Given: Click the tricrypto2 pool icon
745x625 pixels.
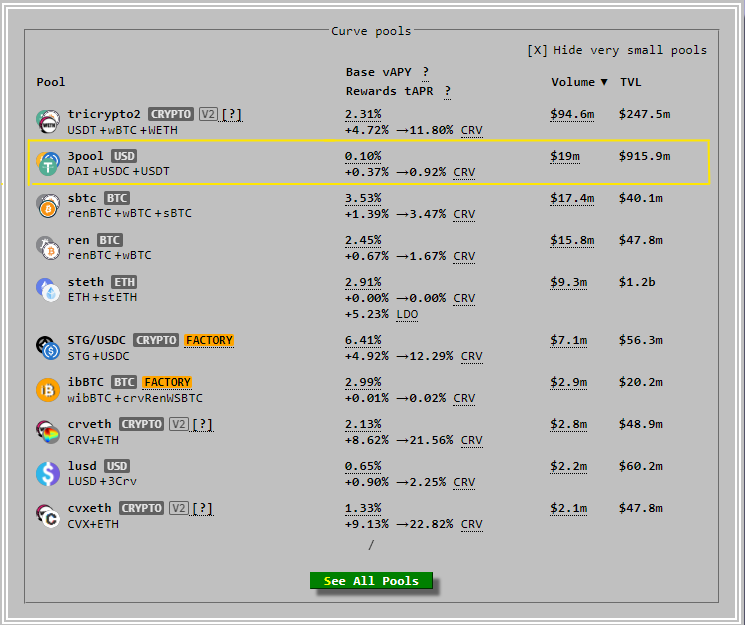Looking at the screenshot, I should click(x=48, y=122).
